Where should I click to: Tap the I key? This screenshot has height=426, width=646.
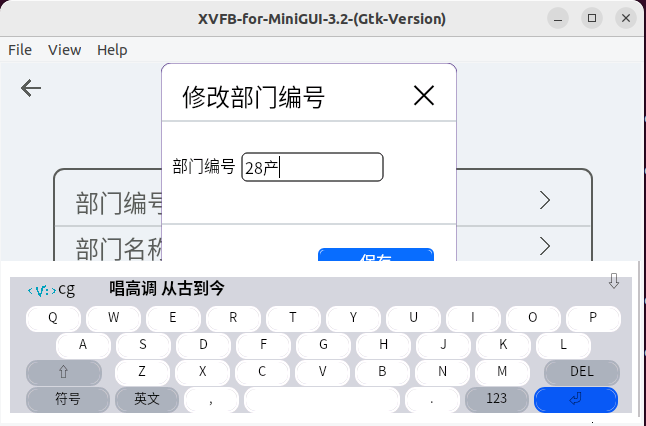point(473,318)
